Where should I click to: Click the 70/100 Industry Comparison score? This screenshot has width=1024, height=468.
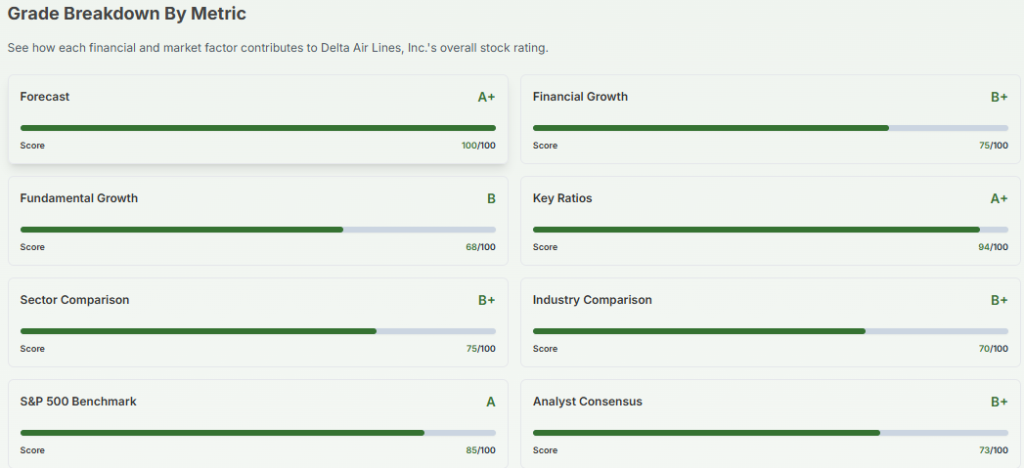coord(993,349)
